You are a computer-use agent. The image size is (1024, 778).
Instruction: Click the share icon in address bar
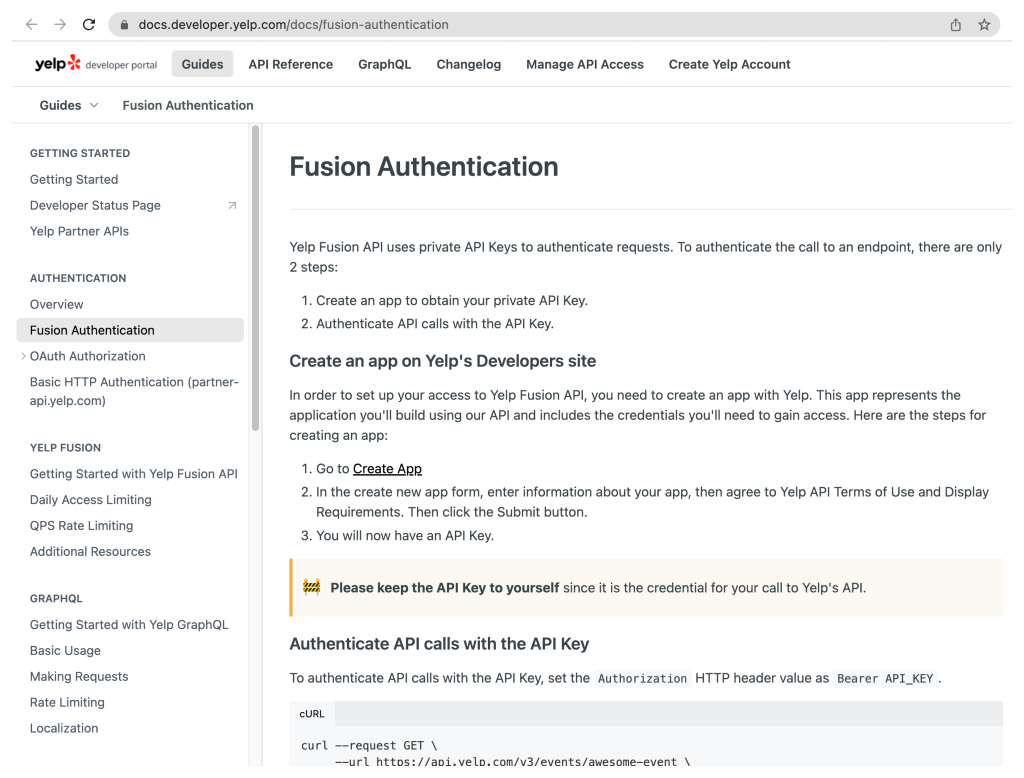coord(955,25)
